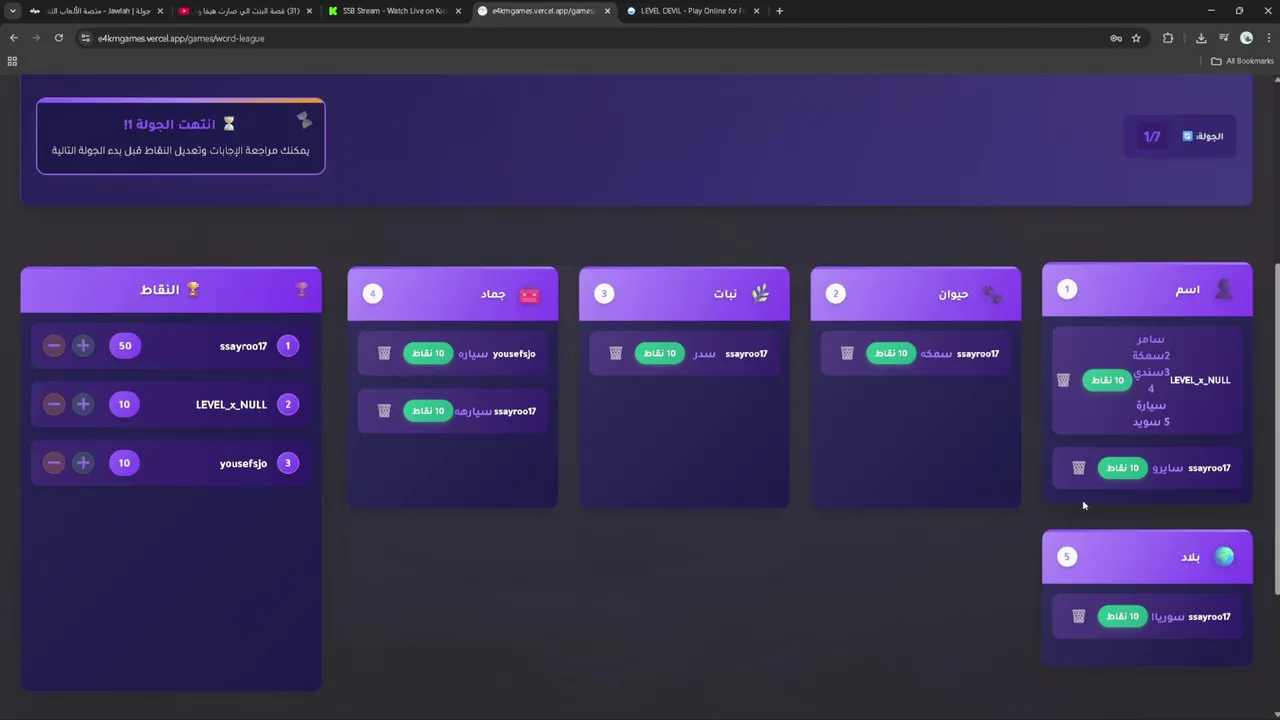Increase points for ssayroo17 in the scoreboard
Screen dimensions: 1280x720
[83, 346]
